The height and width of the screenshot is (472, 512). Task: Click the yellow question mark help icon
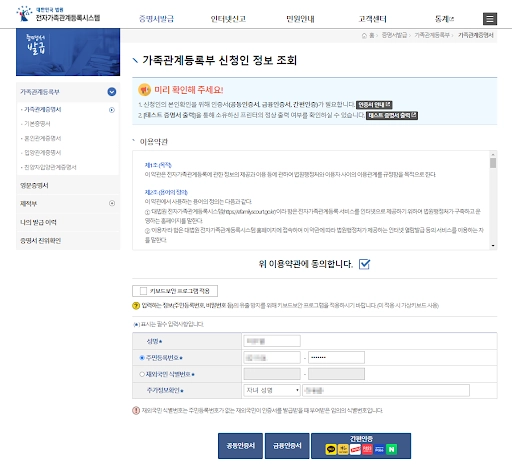coord(136,305)
